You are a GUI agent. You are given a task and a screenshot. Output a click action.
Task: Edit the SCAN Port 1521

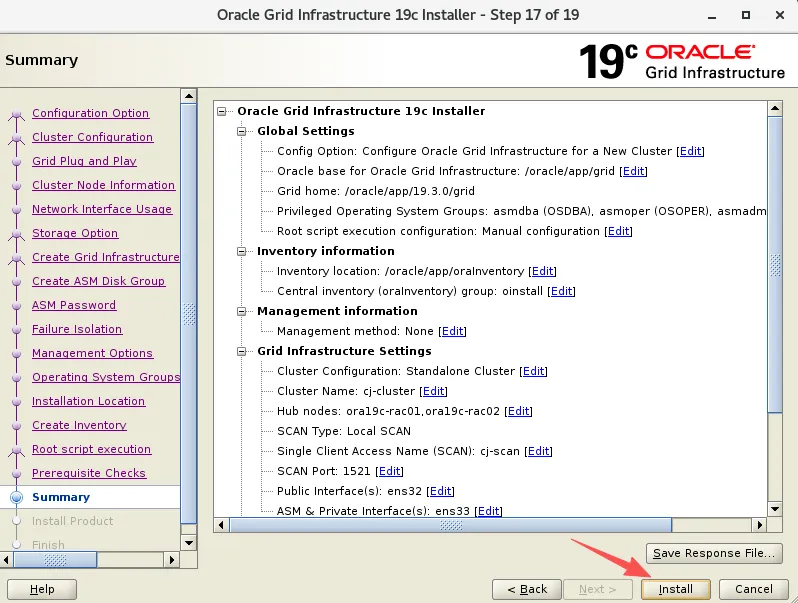click(x=389, y=471)
